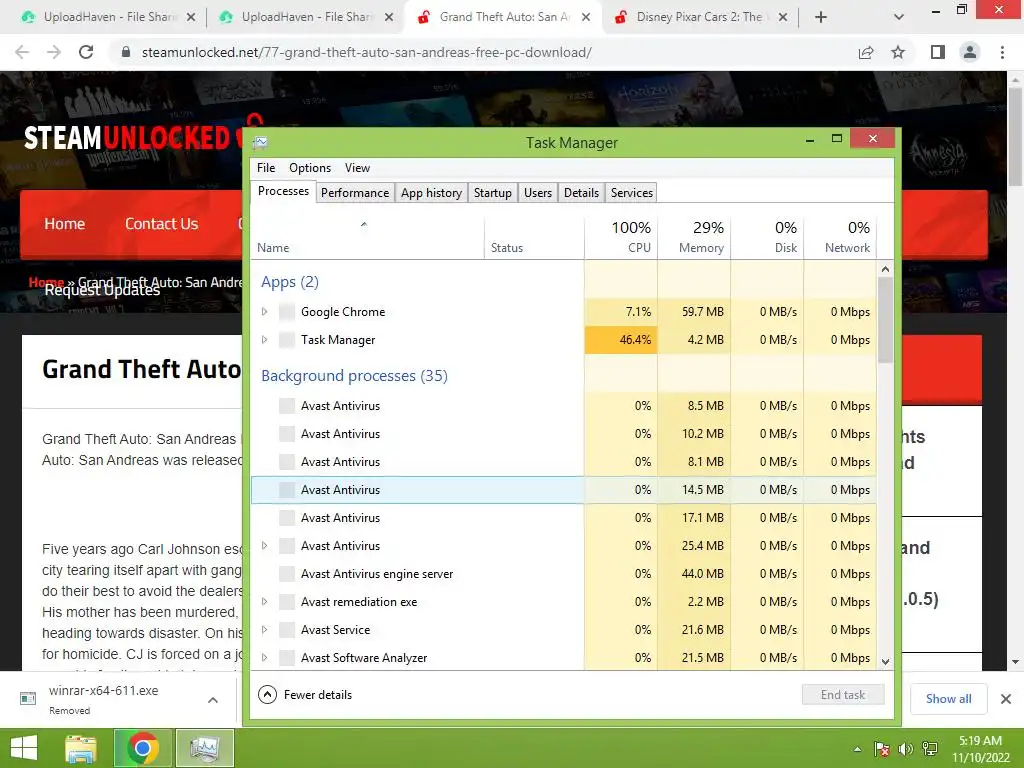The image size is (1024, 768).
Task: Click the Google Chrome 59.7 MB memory cell
Action: tap(694, 312)
